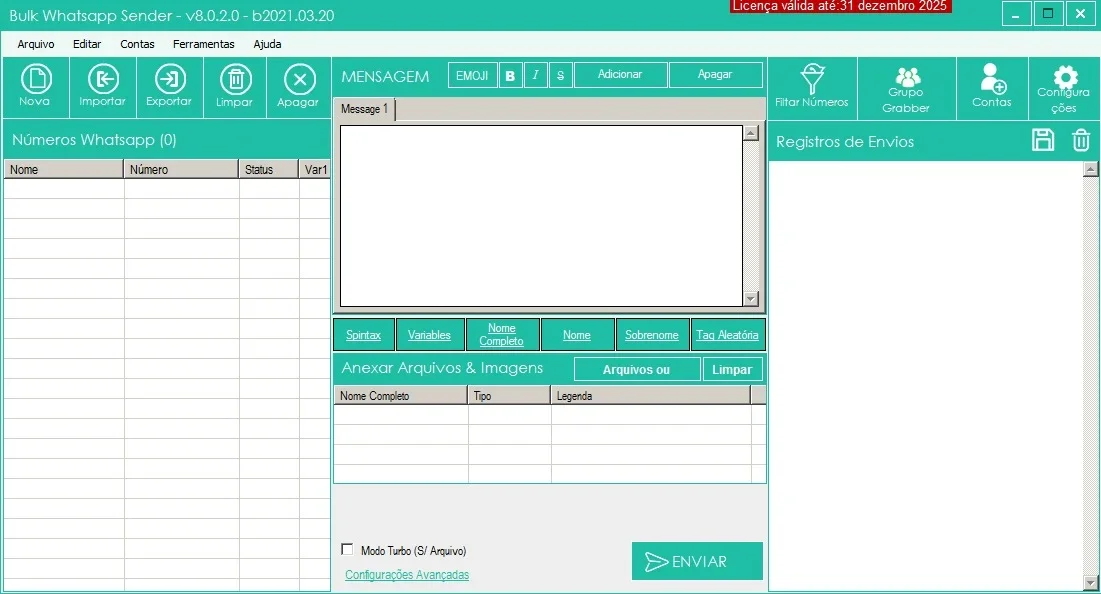Enable Modo Turbo checkbox
Viewport: 1101px width, 594px height.
point(347,549)
